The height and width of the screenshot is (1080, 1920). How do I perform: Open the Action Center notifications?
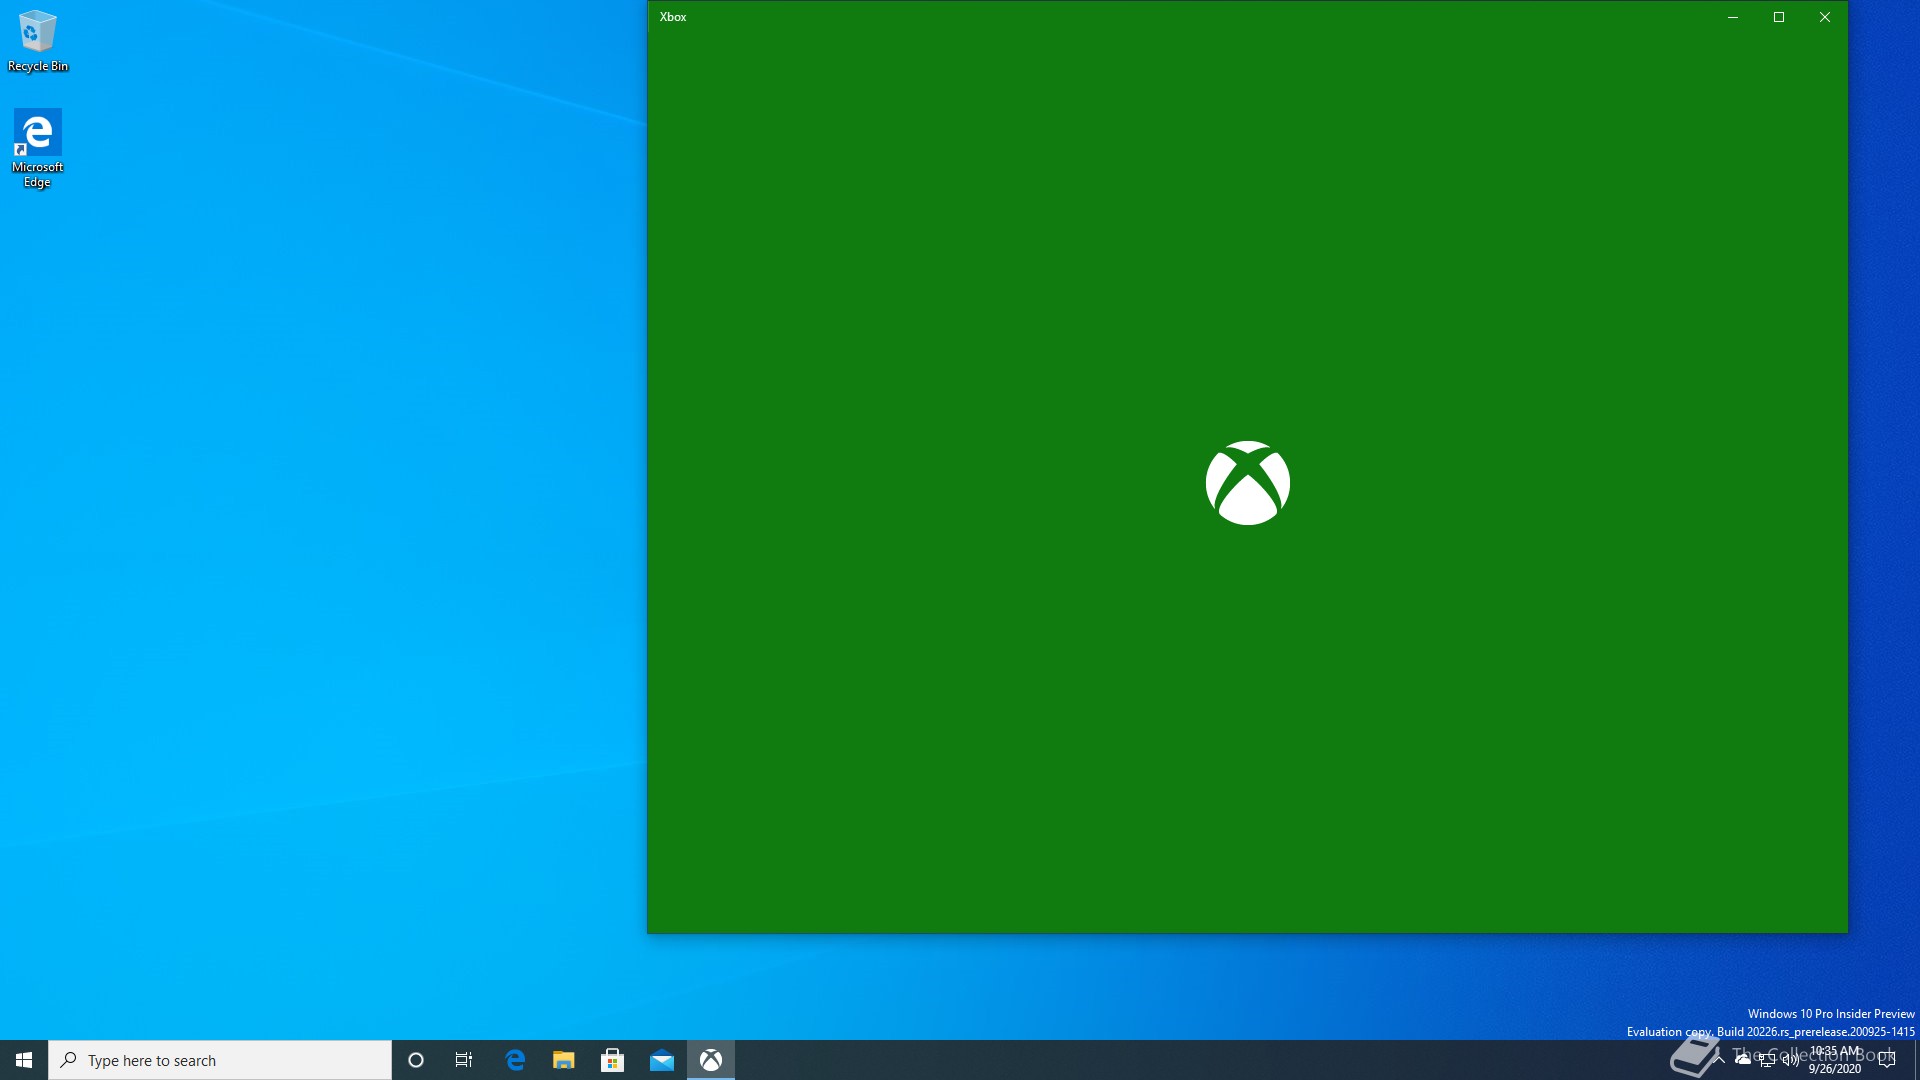1887,1060
